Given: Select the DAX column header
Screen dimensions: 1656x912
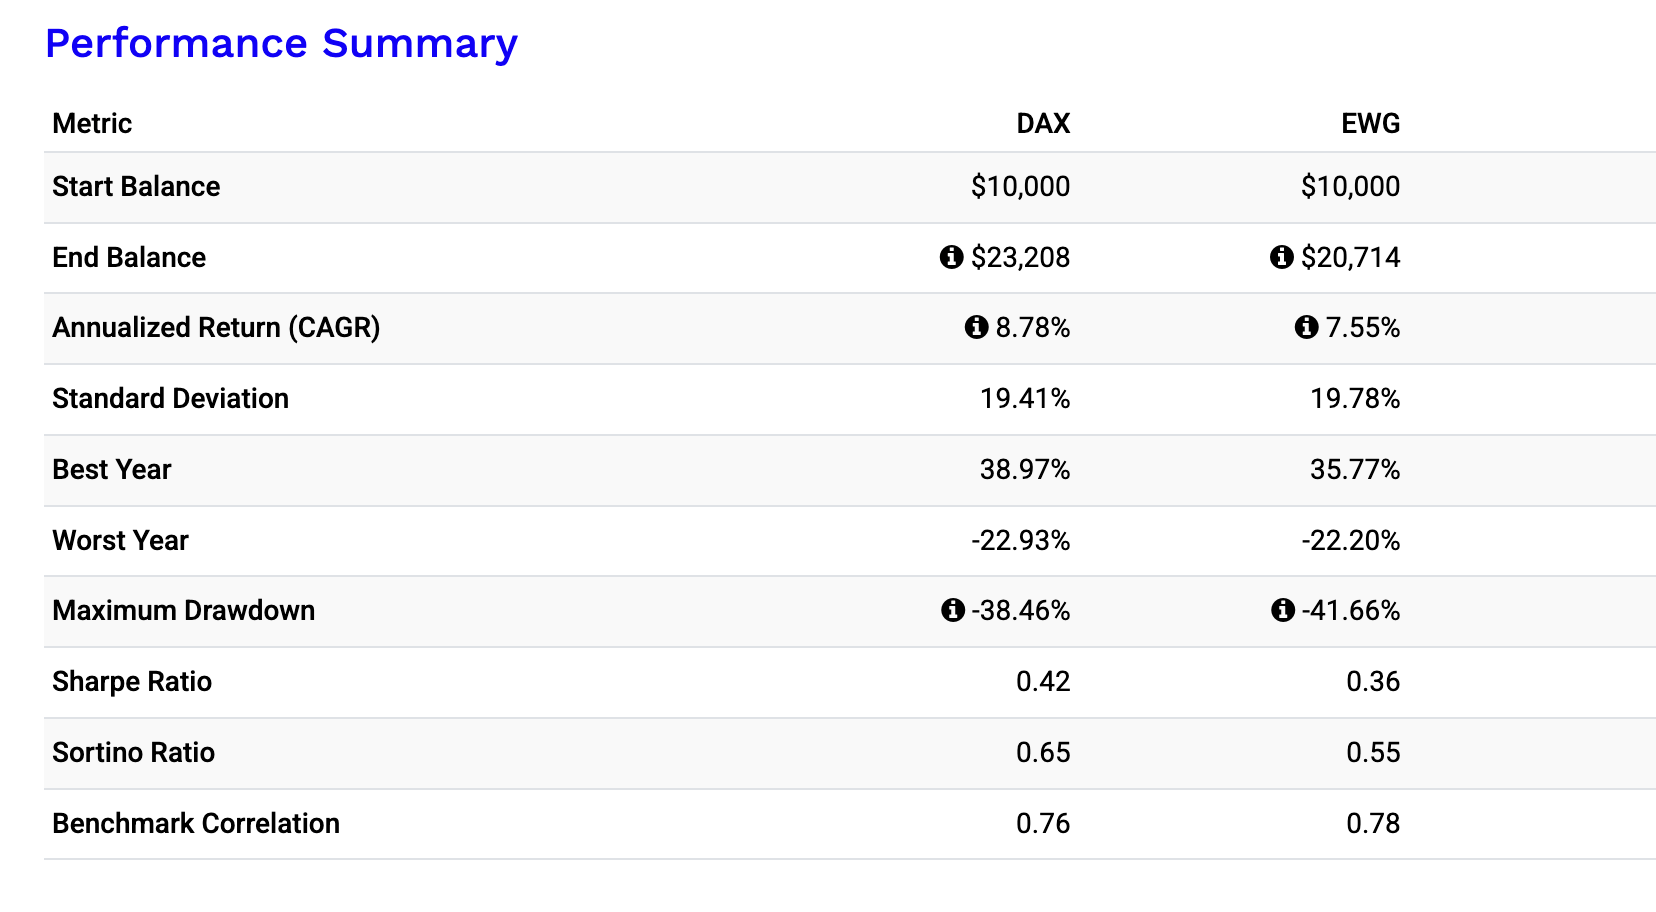Looking at the screenshot, I should click(x=1043, y=123).
